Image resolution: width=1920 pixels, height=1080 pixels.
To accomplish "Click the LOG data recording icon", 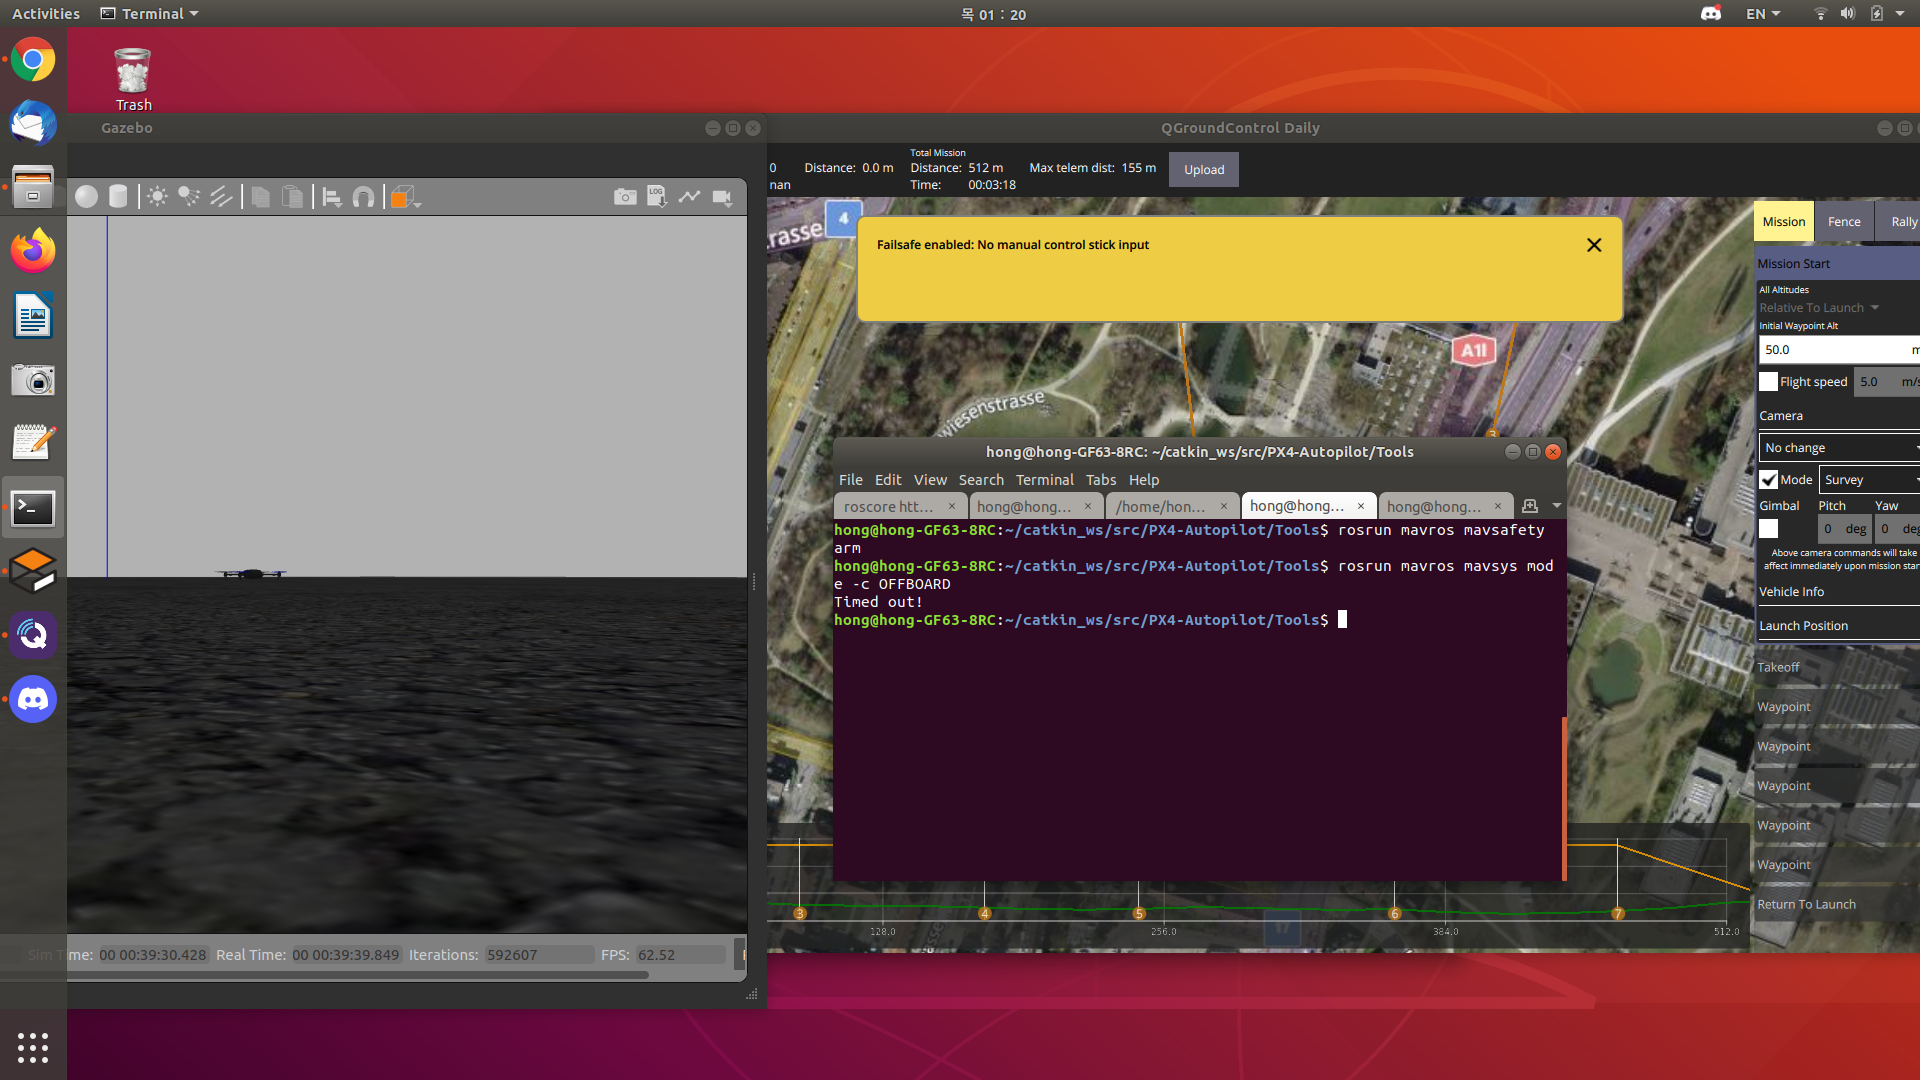I will (657, 197).
